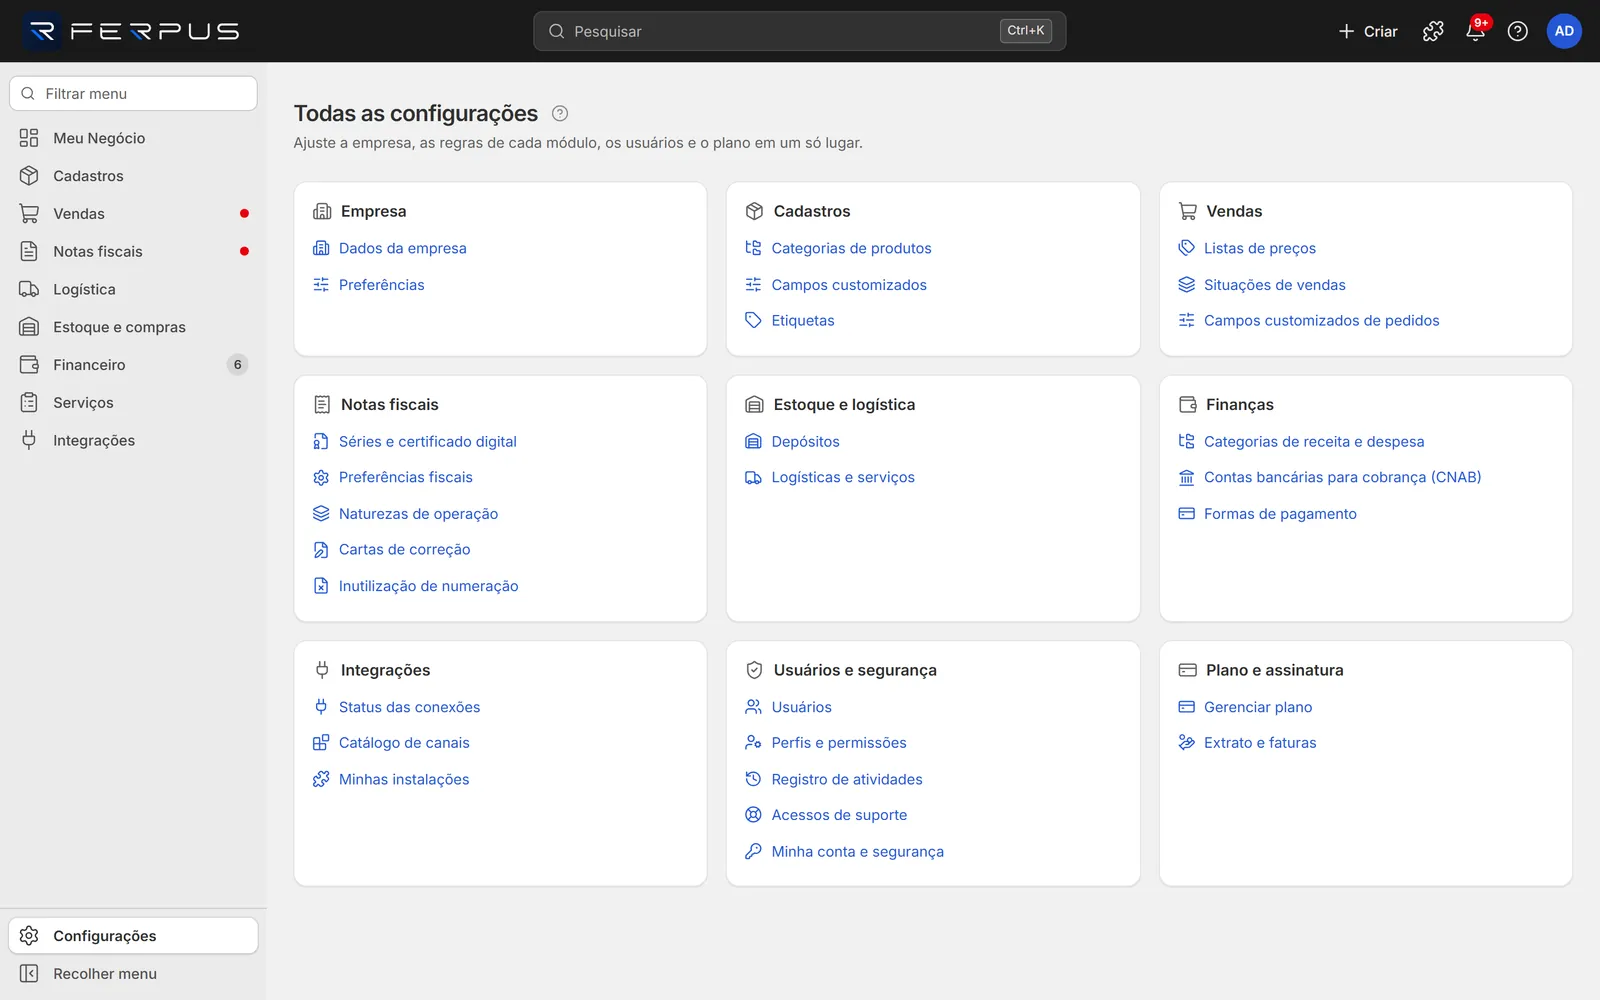This screenshot has width=1600, height=1000.
Task: Click the puzzle-piece integrations icon in top bar
Action: point(1433,31)
